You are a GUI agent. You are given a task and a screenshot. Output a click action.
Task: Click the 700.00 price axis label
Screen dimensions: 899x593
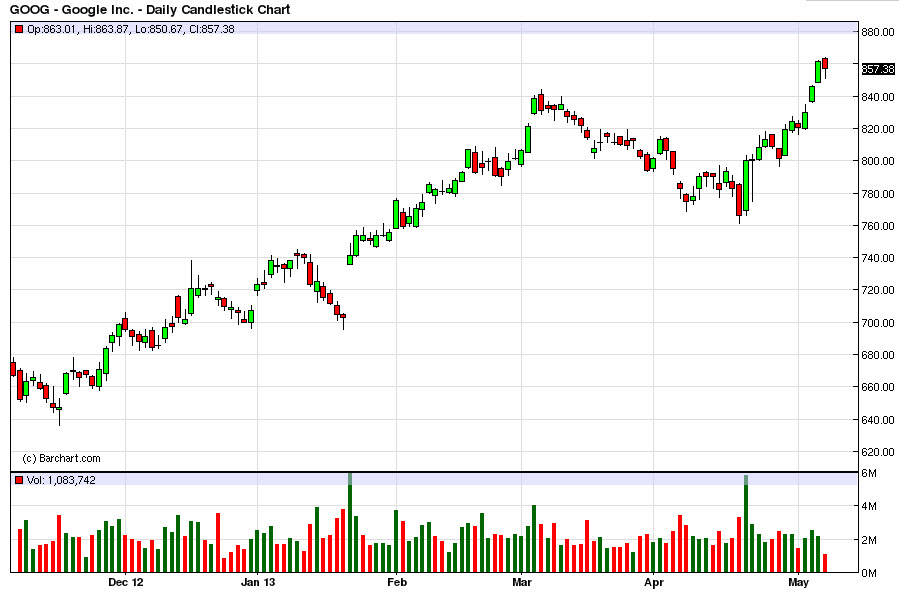(878, 323)
